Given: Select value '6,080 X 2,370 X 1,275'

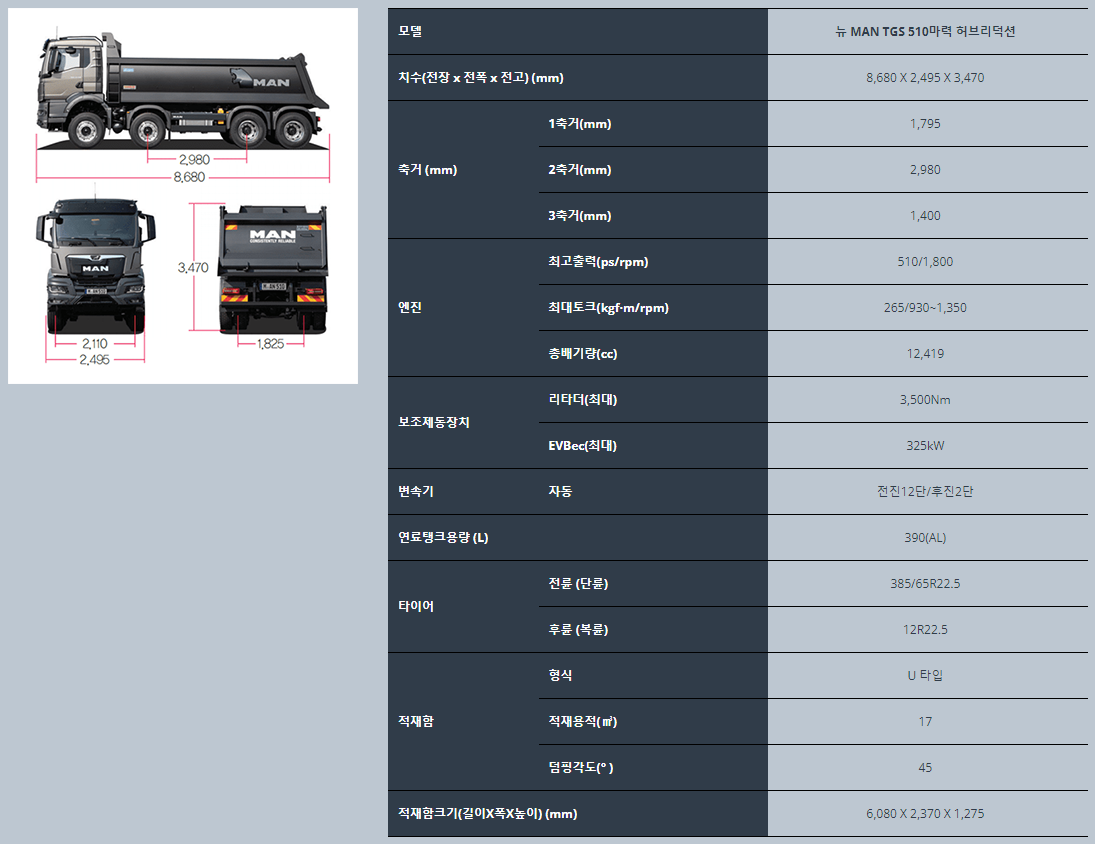Looking at the screenshot, I should pos(925,813).
